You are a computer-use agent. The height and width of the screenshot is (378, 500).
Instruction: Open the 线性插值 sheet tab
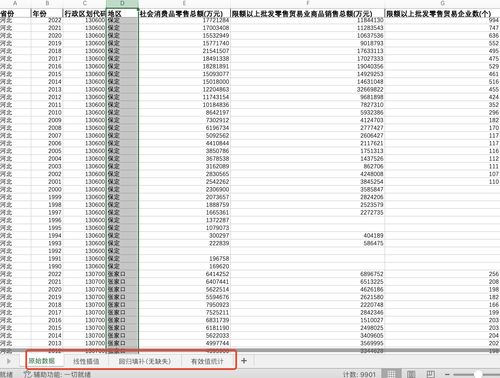pos(86,361)
